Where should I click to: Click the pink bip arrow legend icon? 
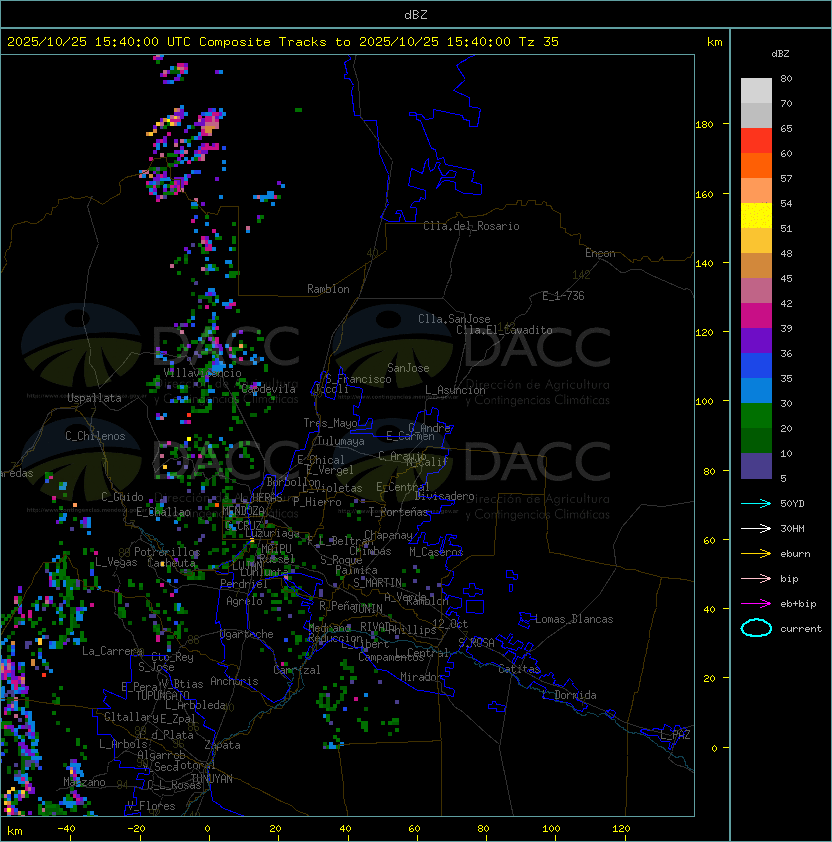click(x=756, y=579)
